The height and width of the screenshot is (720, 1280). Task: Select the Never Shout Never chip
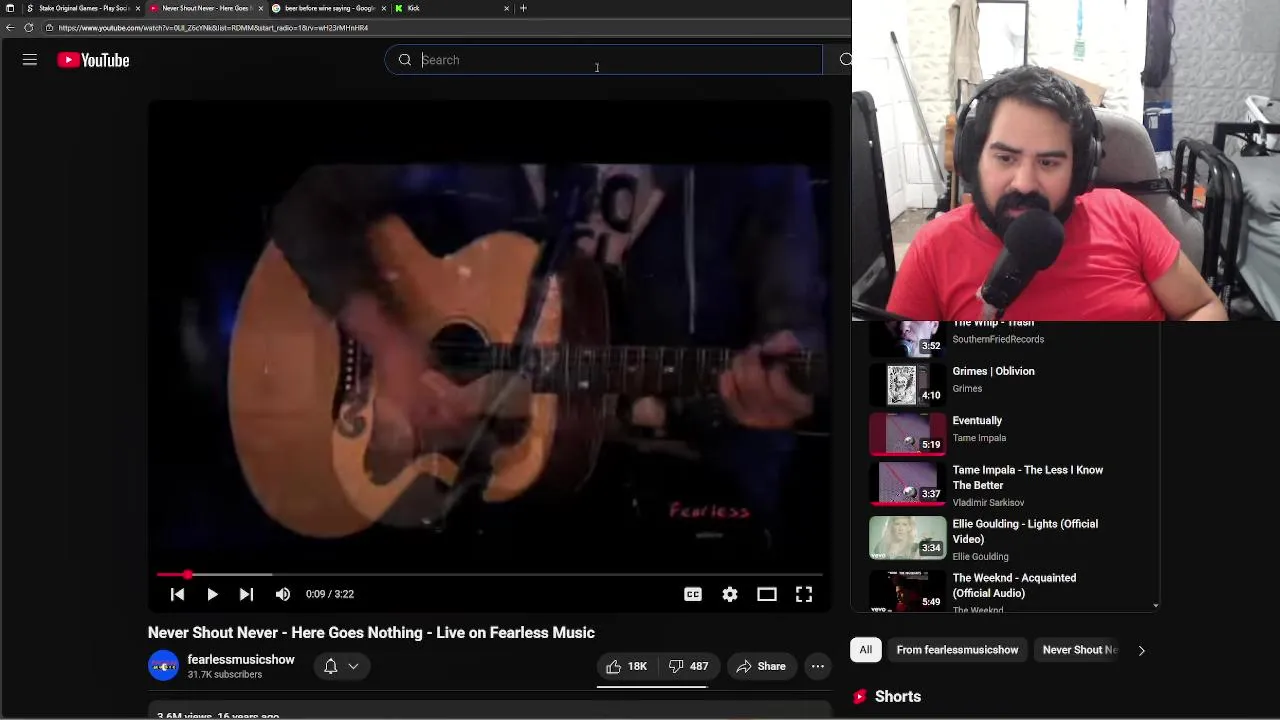pyautogui.click(x=1079, y=650)
